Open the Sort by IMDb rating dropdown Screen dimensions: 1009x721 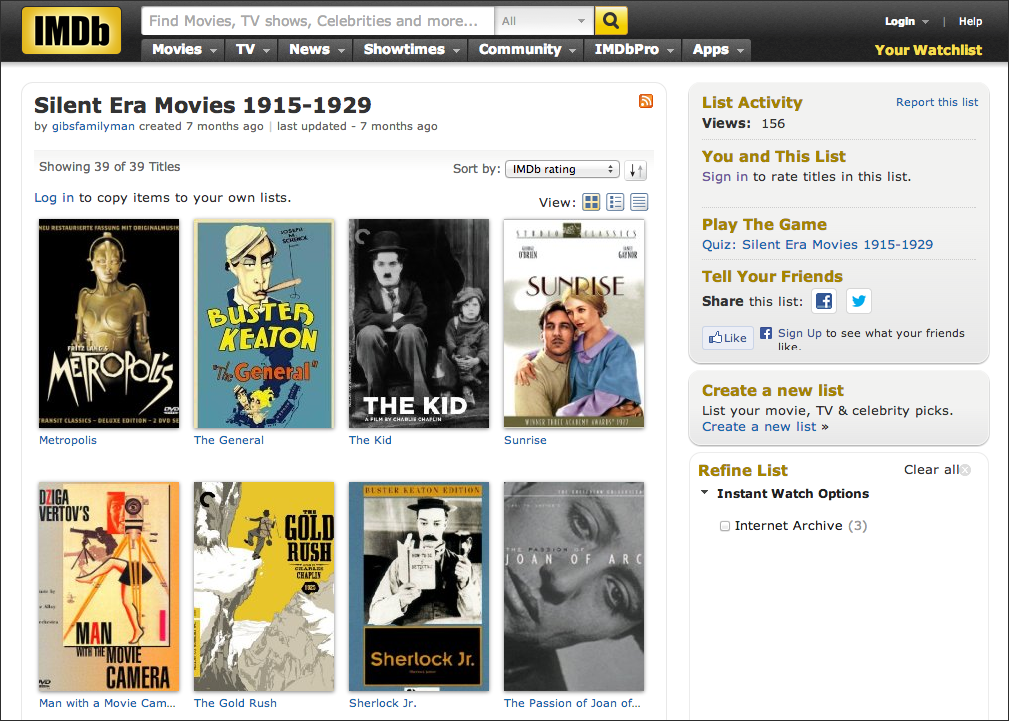(x=562, y=170)
